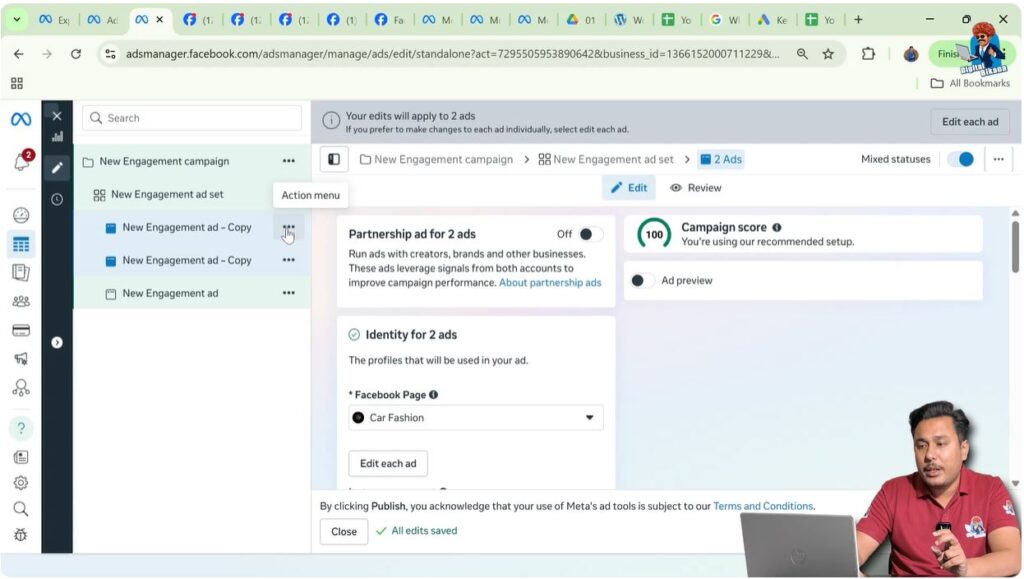Open Ads reporting document icon
Image resolution: width=1024 pixels, height=579 pixels.
(x=21, y=272)
